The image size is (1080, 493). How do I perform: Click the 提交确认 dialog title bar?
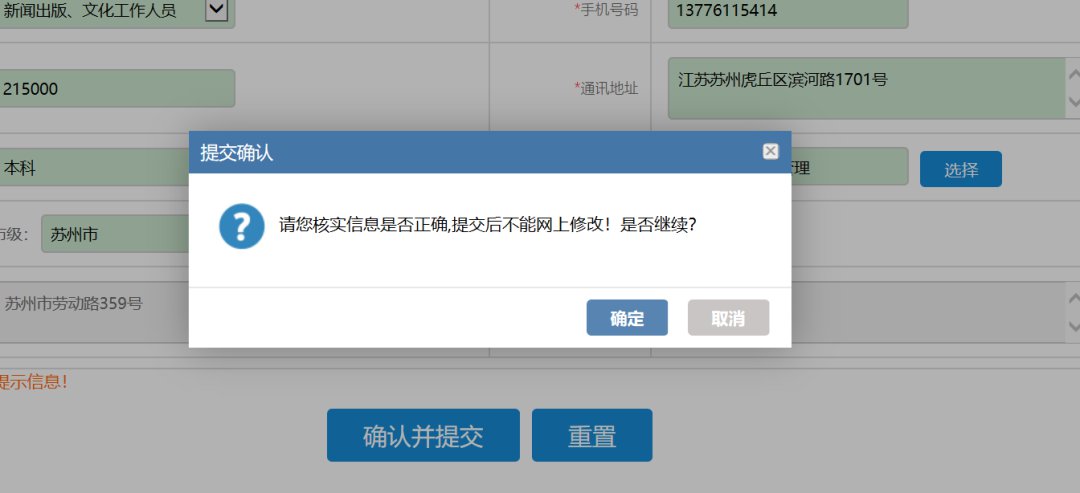[490, 152]
